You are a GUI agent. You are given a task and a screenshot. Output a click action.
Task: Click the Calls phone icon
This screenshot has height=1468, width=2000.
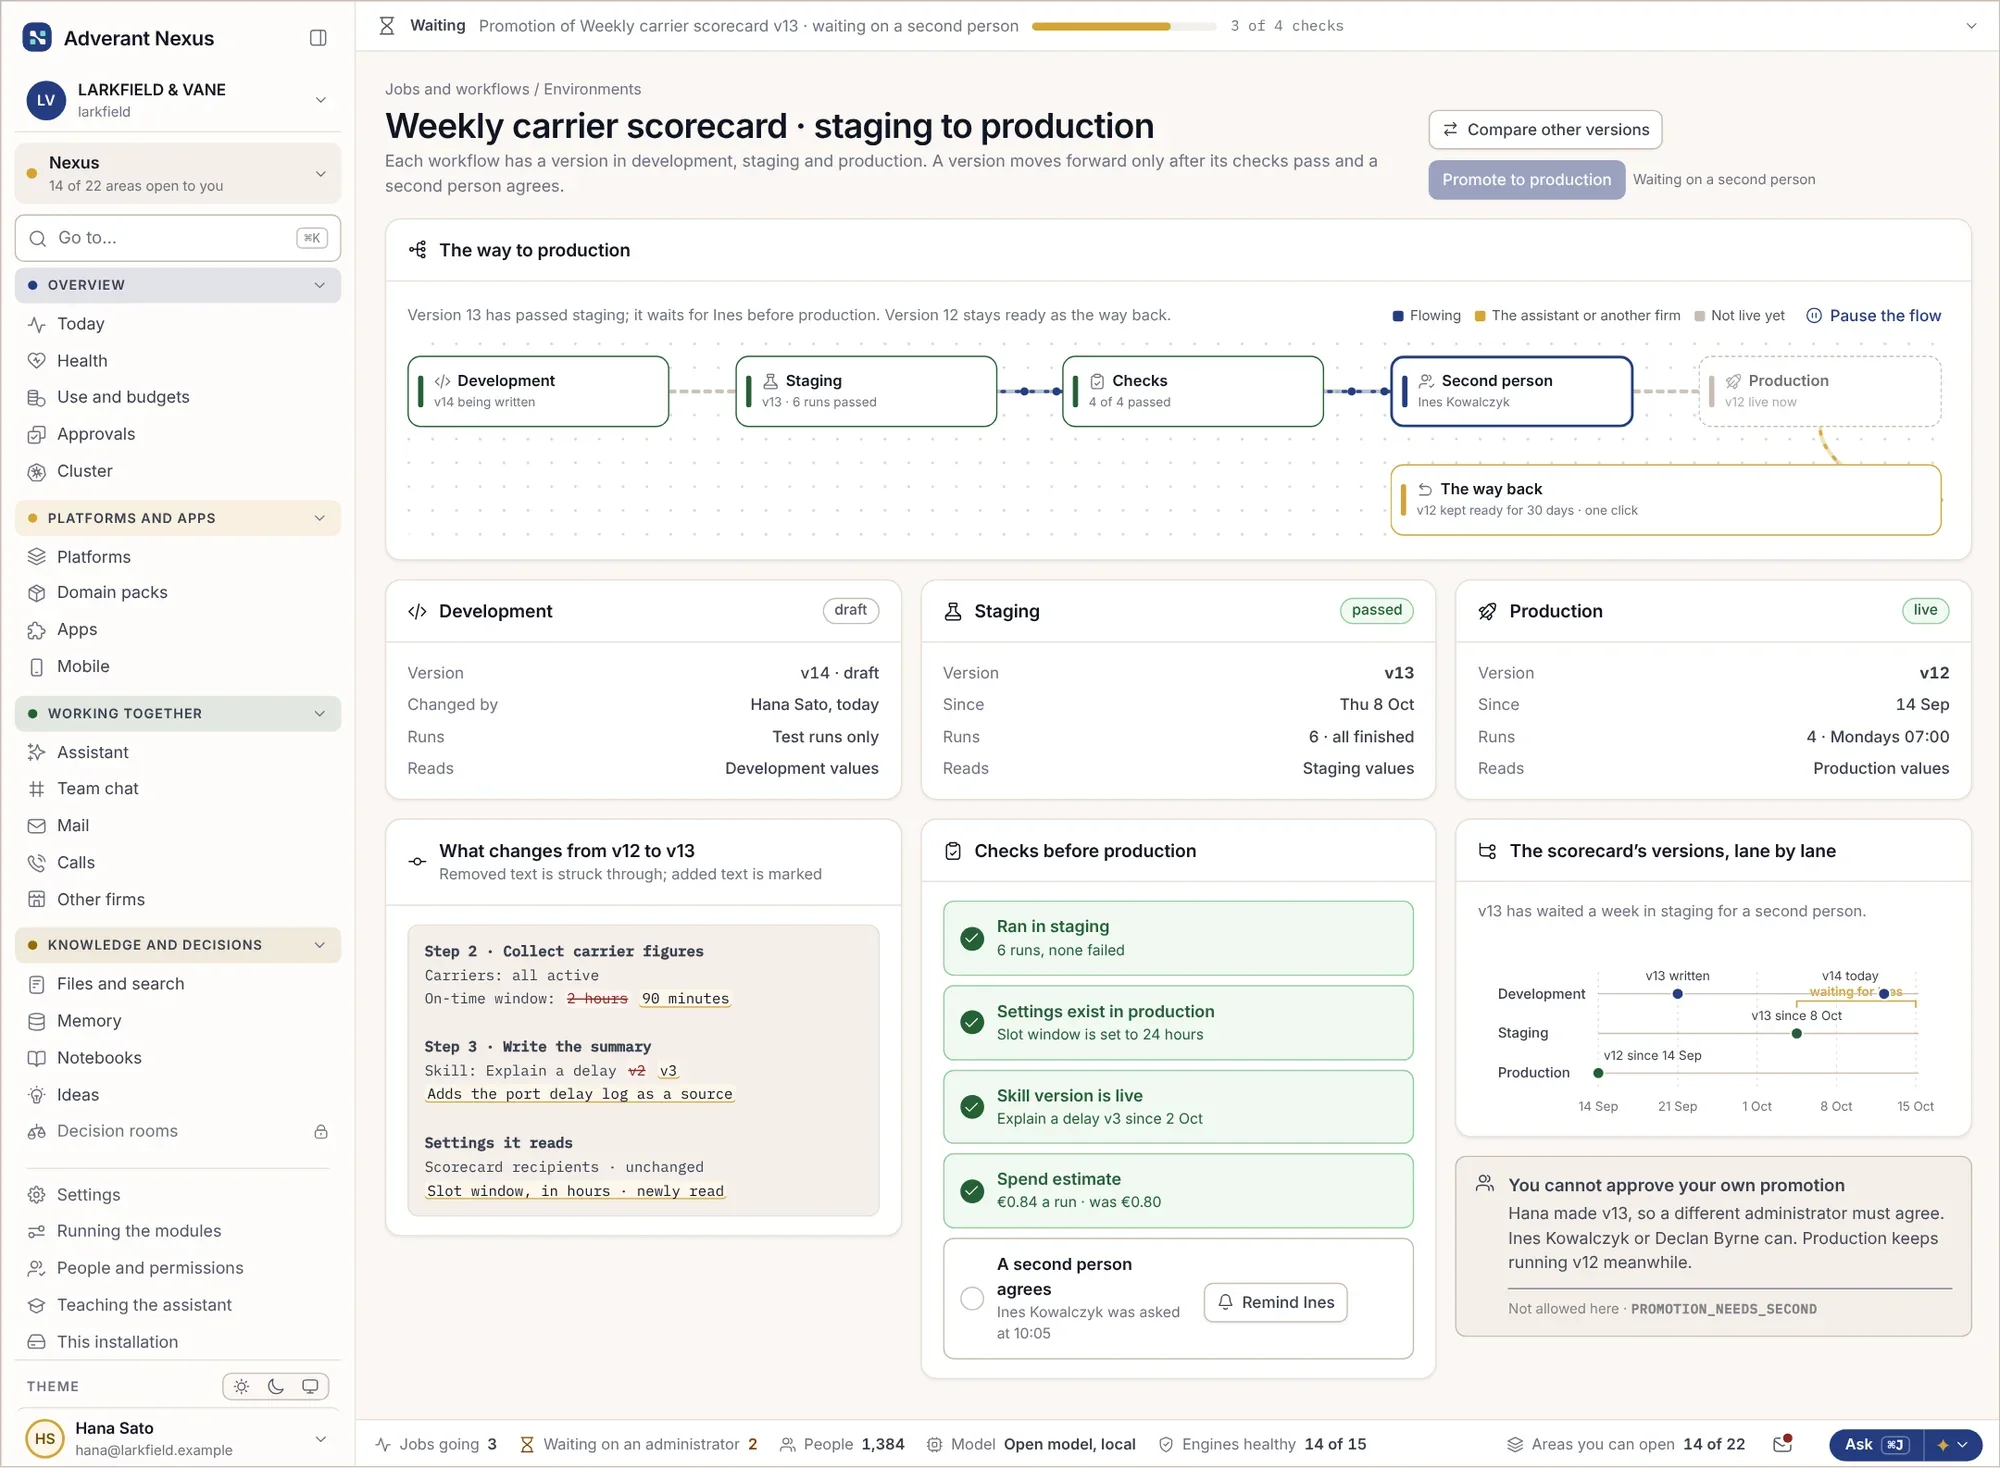(37, 863)
